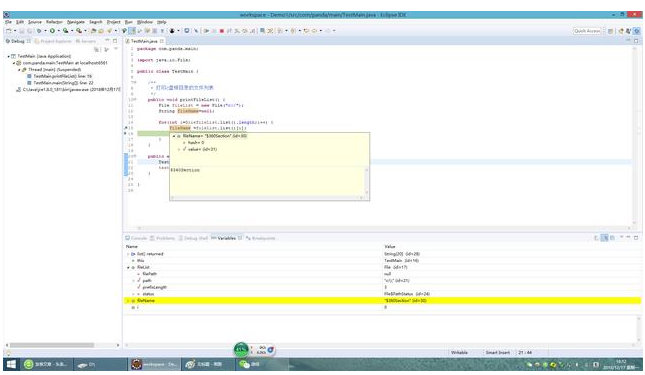Image resolution: width=645 pixels, height=375 pixels.
Task: Select the Debug view tab
Action: (x=18, y=41)
